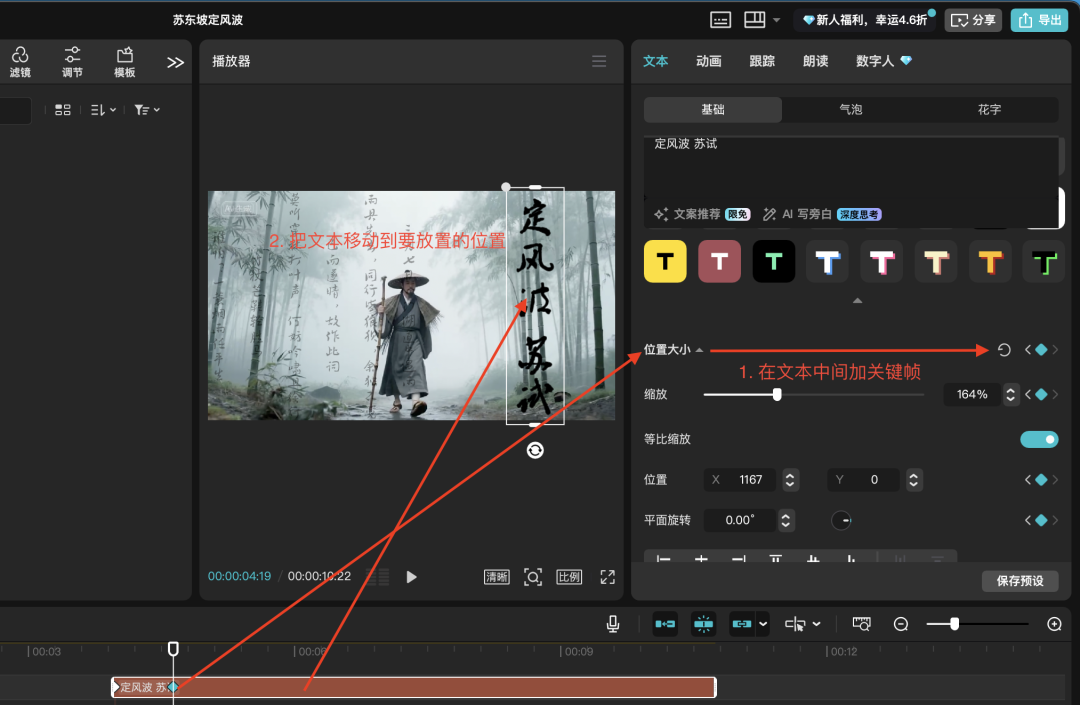This screenshot has height=705, width=1080.
Task: Click the microphone recording icon above the timeline
Action: 613,623
